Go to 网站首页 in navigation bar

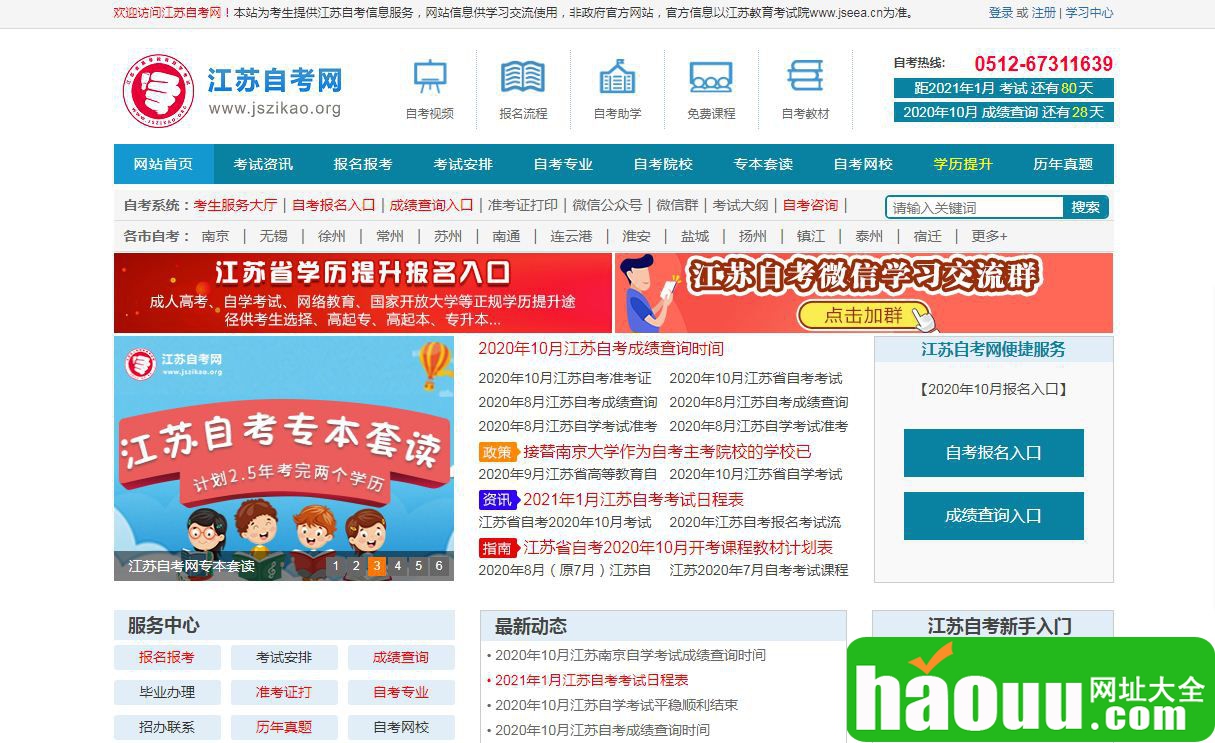(x=163, y=164)
